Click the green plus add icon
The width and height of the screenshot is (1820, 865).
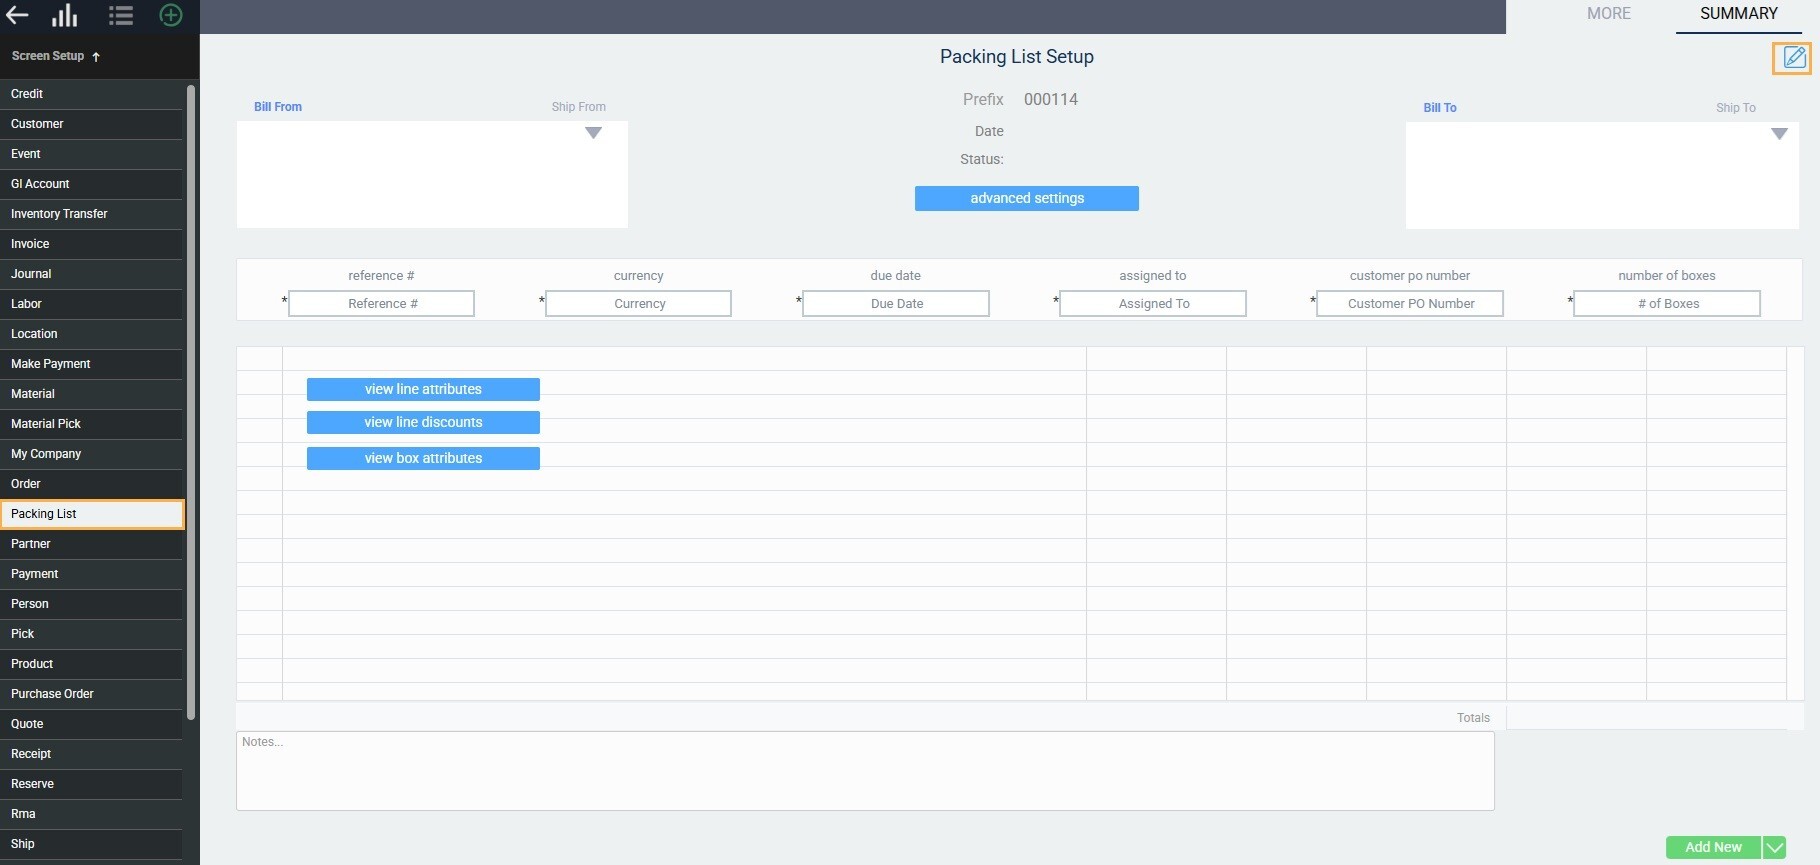(x=171, y=15)
